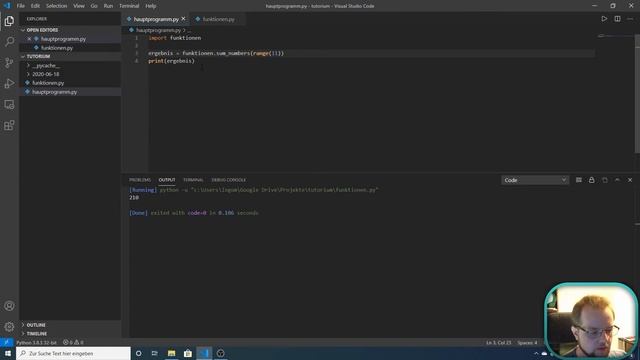Open the Extensions view
The image size is (640, 360).
(9, 125)
